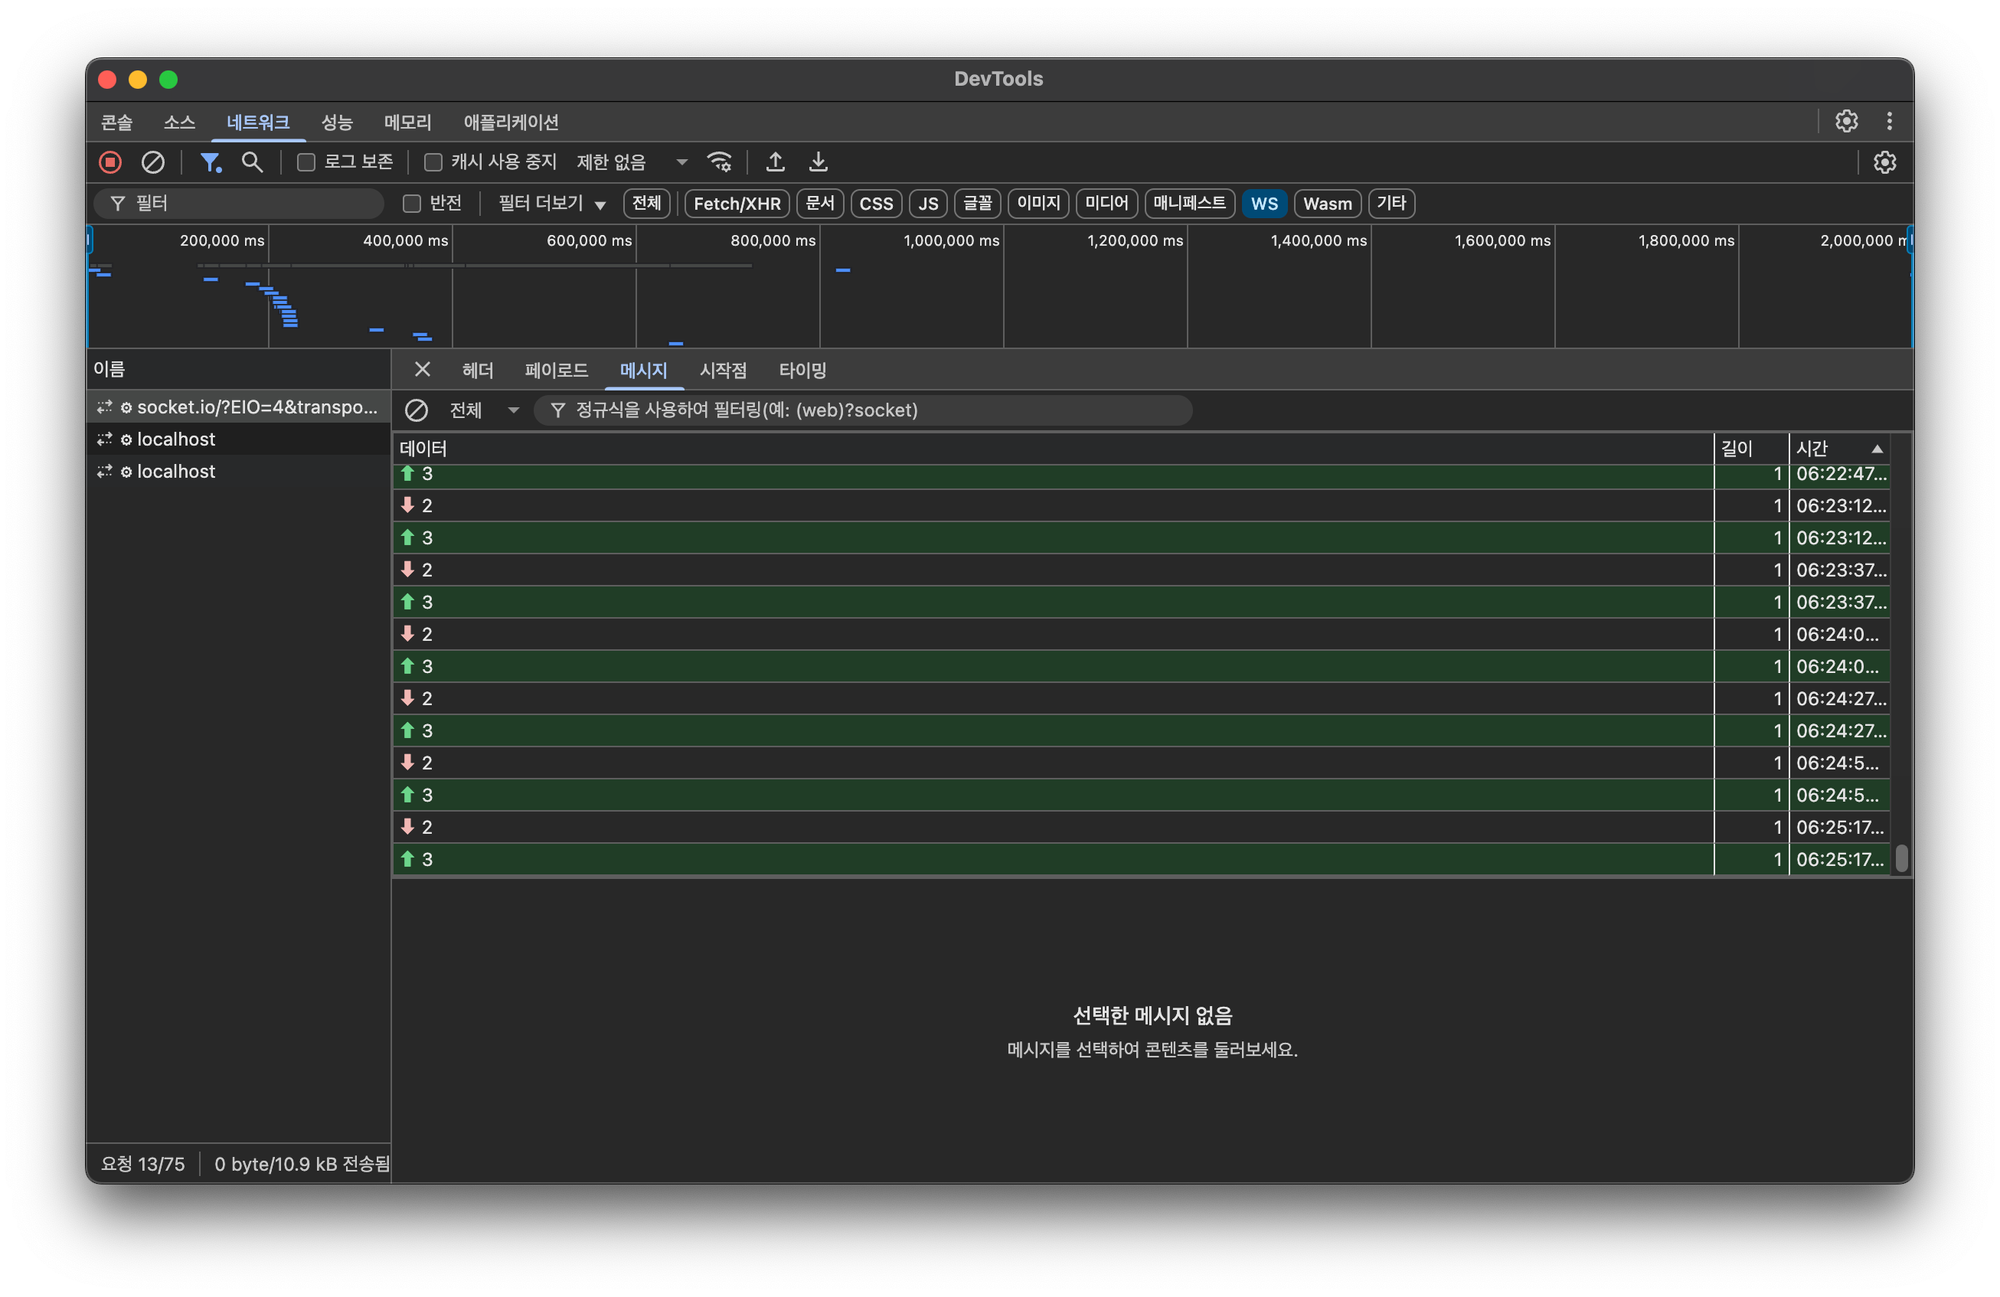
Task: Clear WebSocket messages list
Action: (x=416, y=410)
